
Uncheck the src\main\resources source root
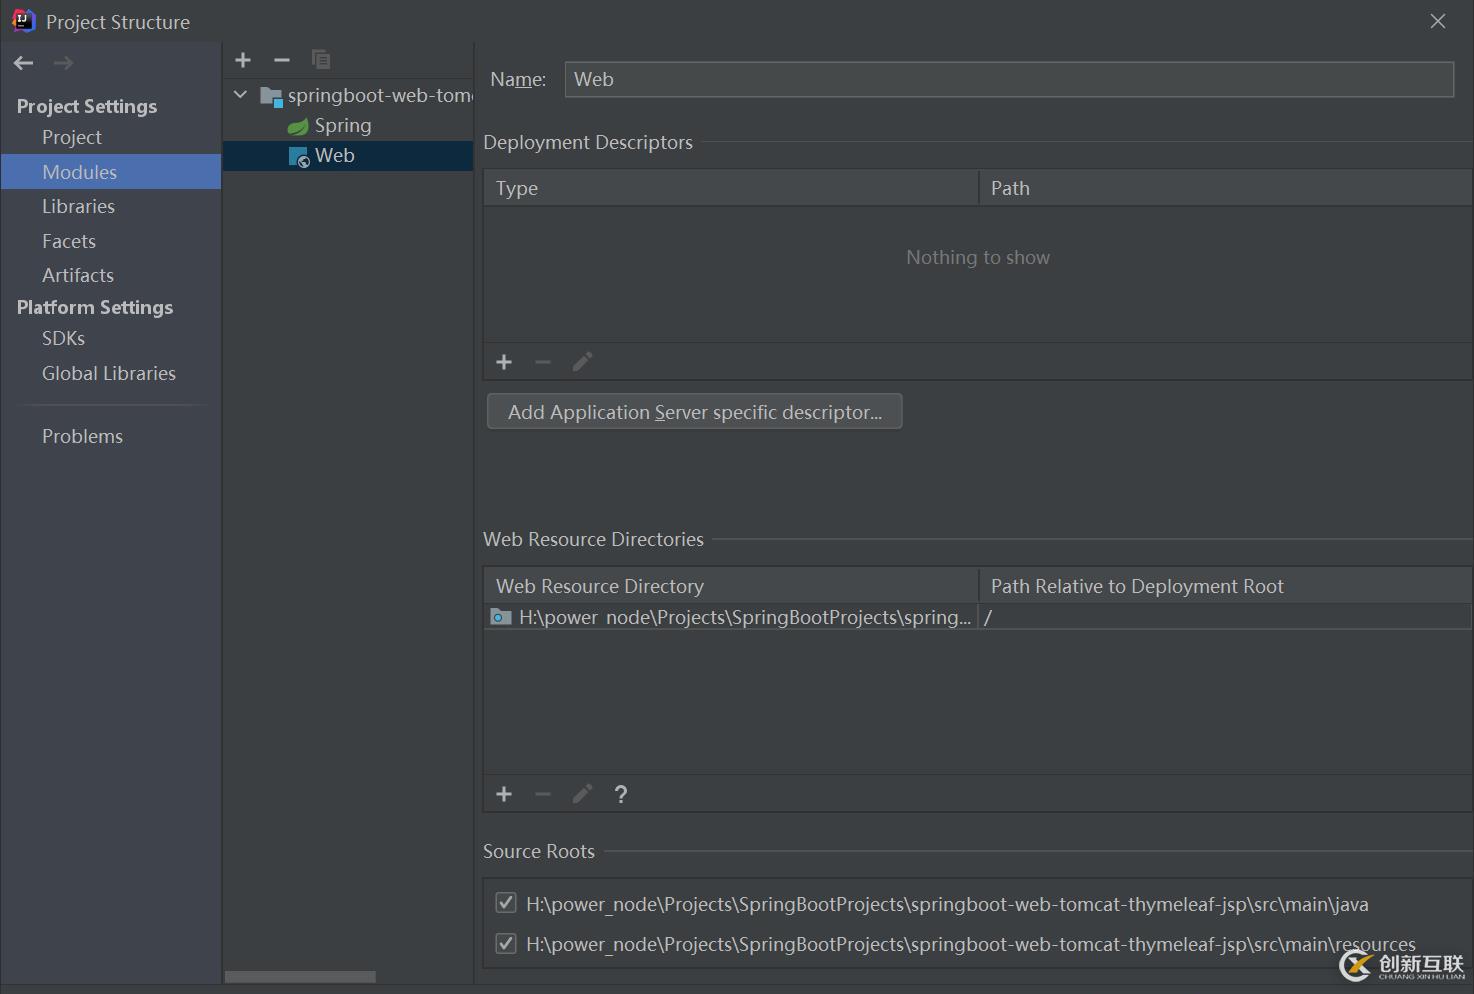tap(506, 943)
